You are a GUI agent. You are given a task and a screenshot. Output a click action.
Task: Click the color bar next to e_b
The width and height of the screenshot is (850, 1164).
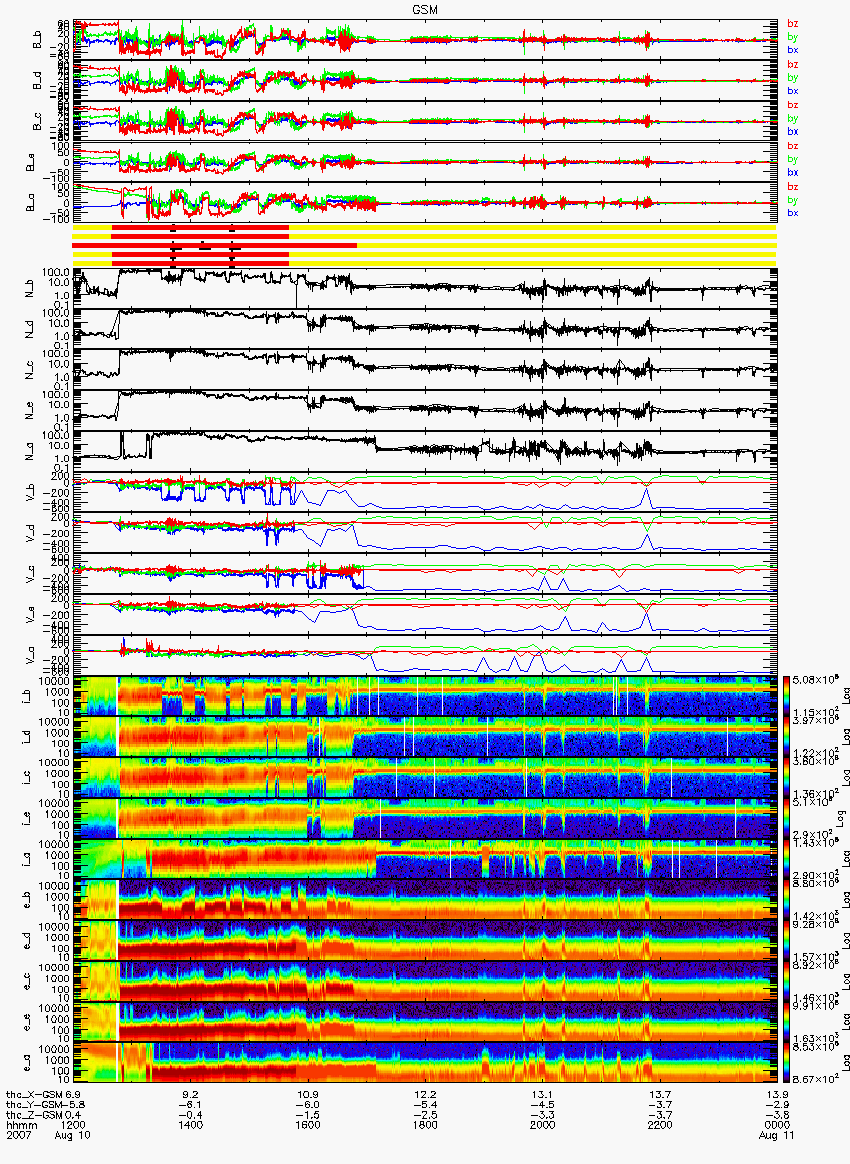tap(786, 900)
